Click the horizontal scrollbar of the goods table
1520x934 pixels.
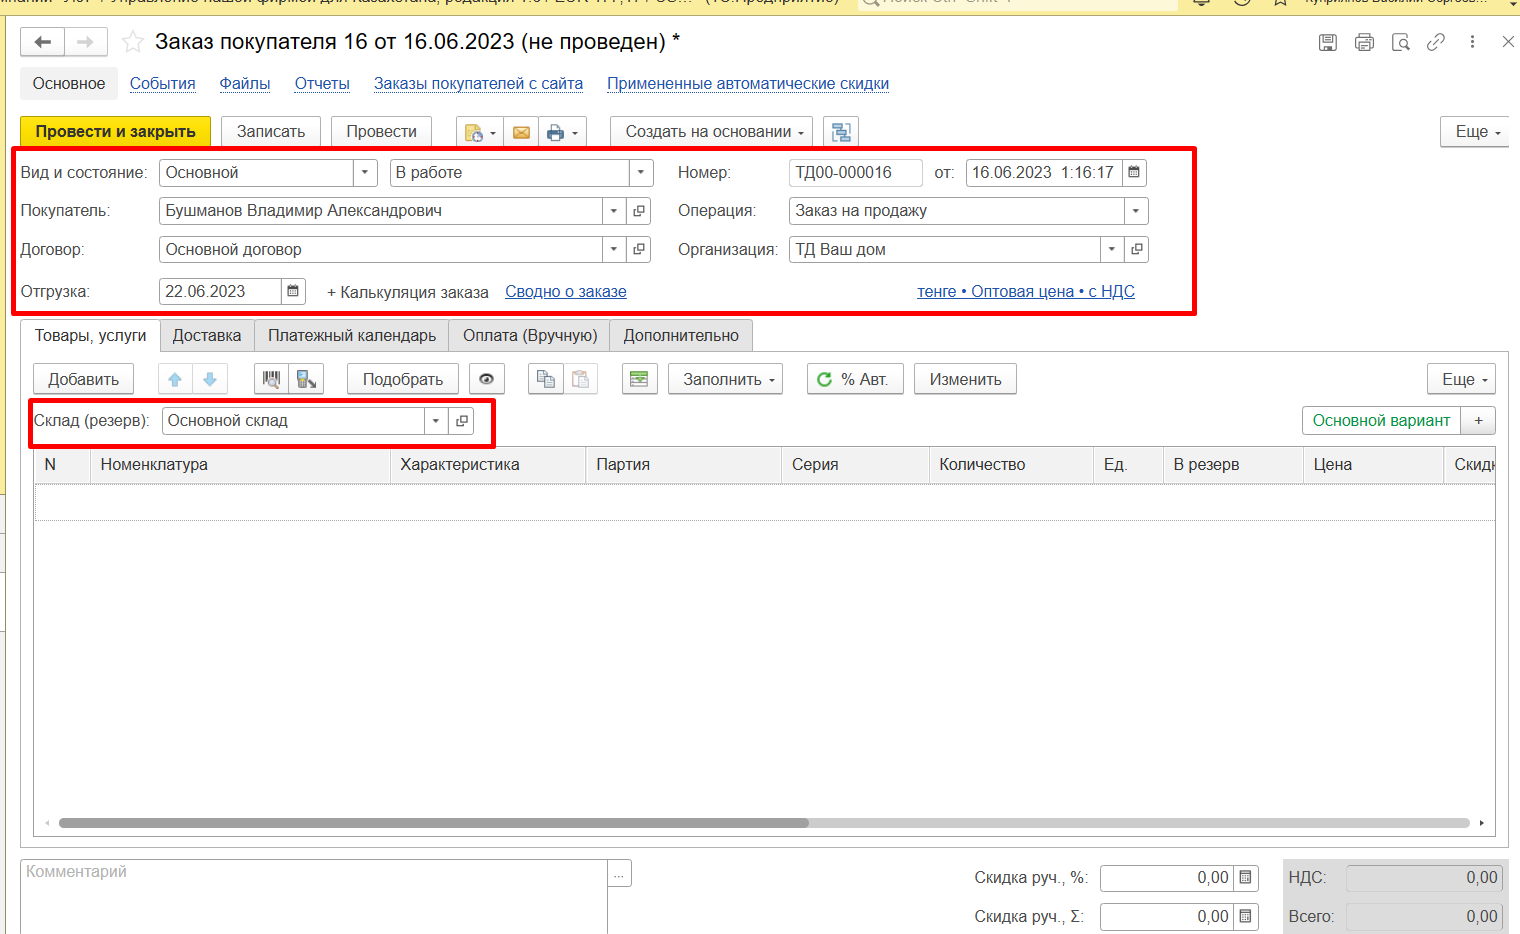coord(433,823)
